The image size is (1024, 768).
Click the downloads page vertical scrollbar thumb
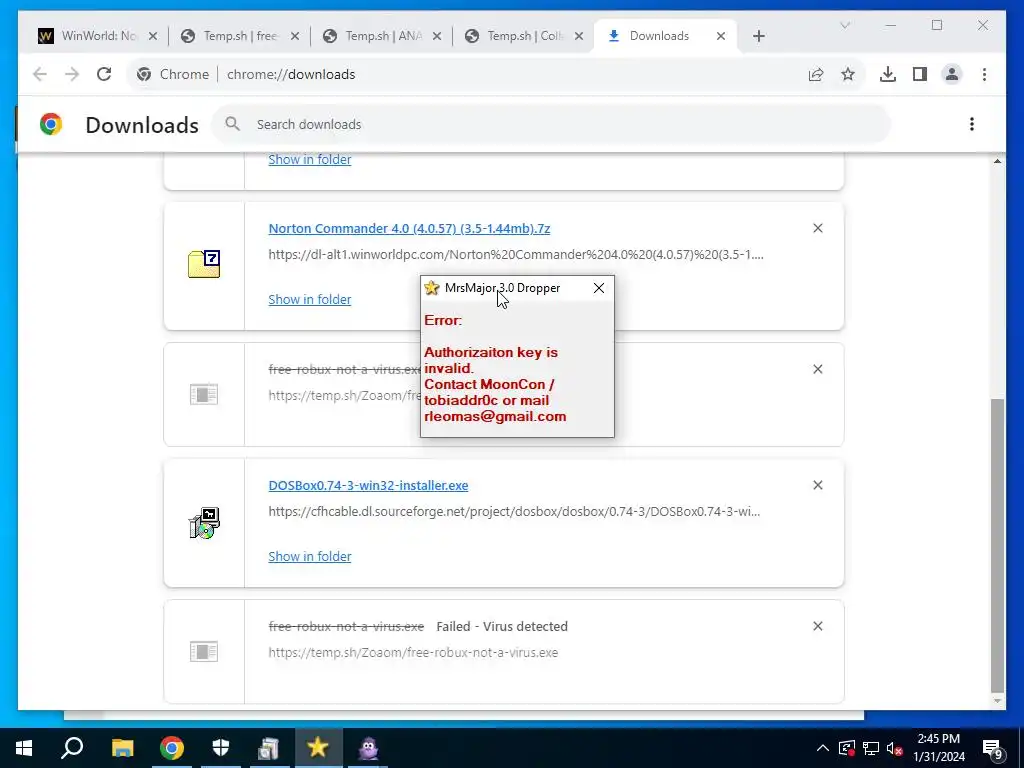997,545
